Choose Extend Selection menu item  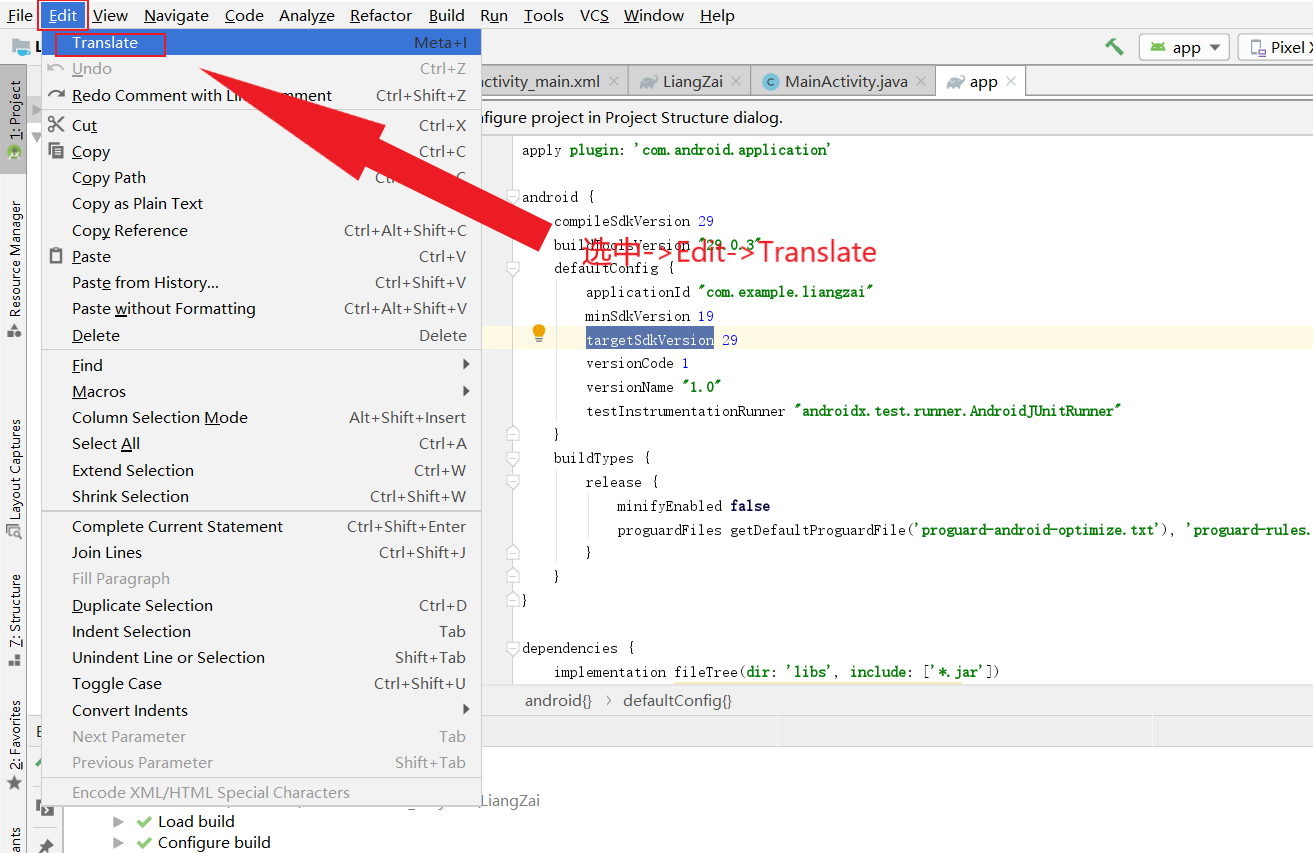[261, 470]
